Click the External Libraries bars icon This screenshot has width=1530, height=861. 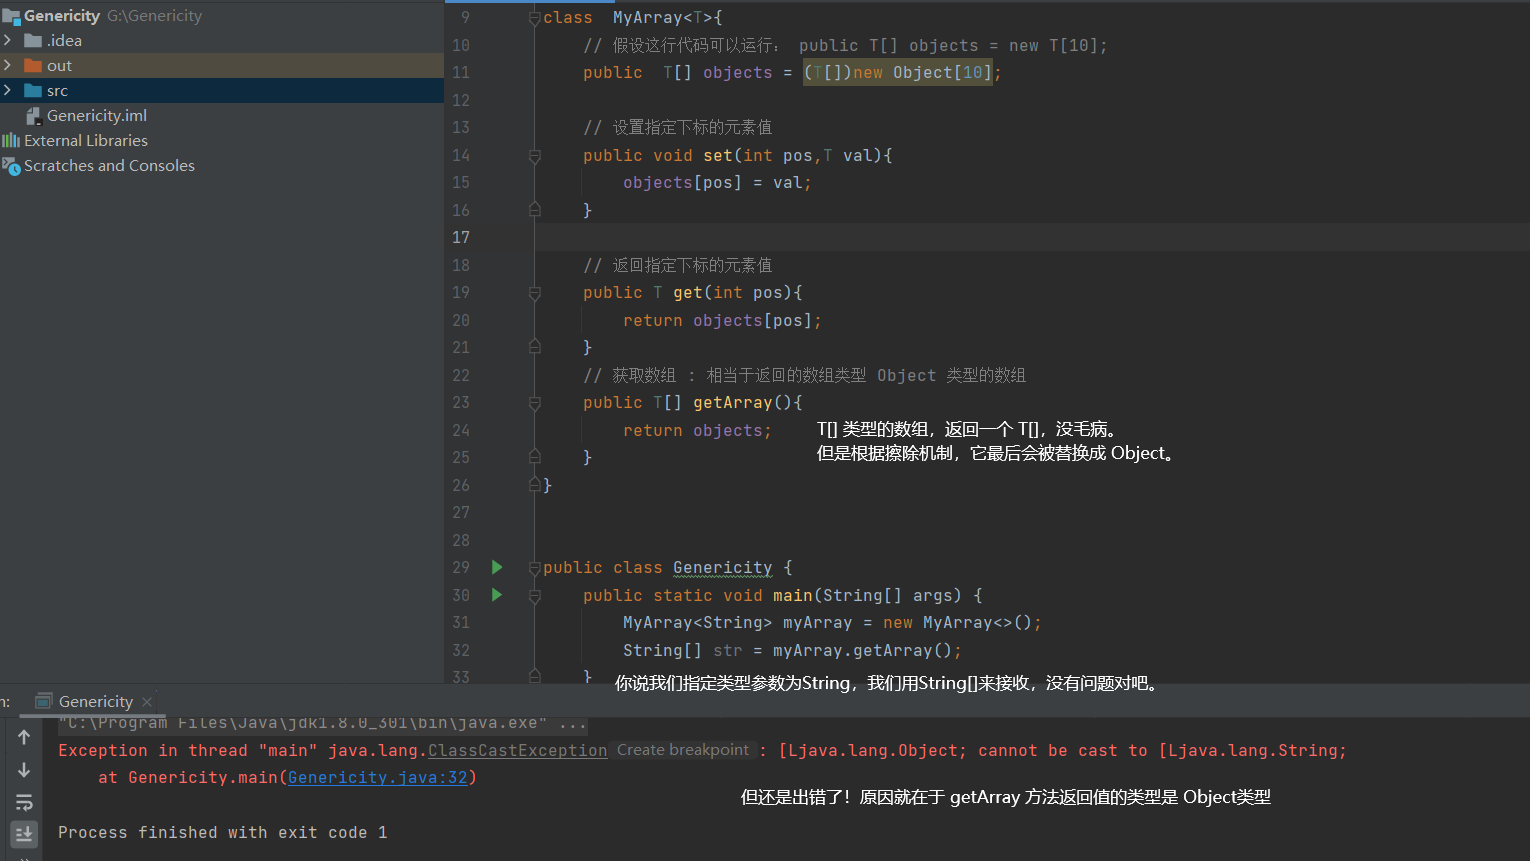click(11, 141)
